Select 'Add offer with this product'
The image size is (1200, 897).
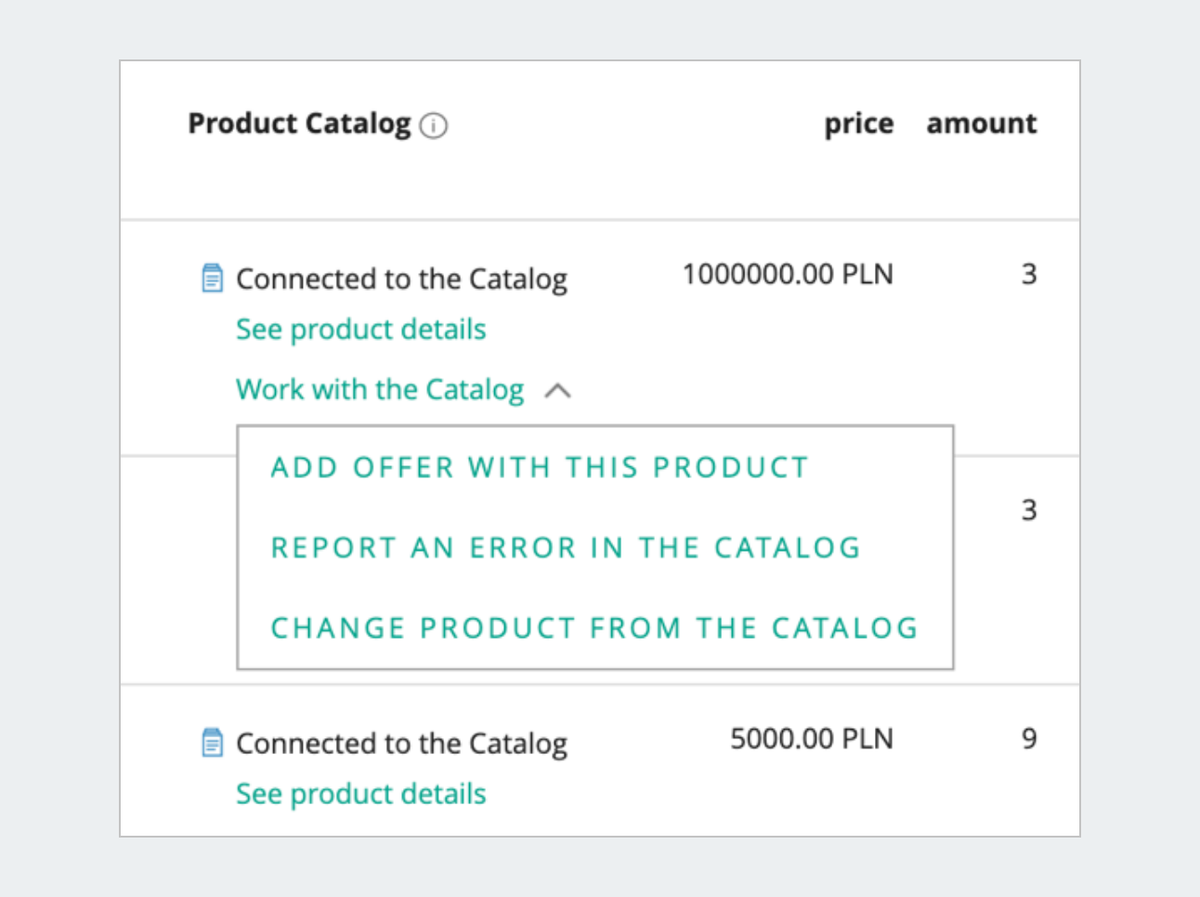tap(539, 467)
